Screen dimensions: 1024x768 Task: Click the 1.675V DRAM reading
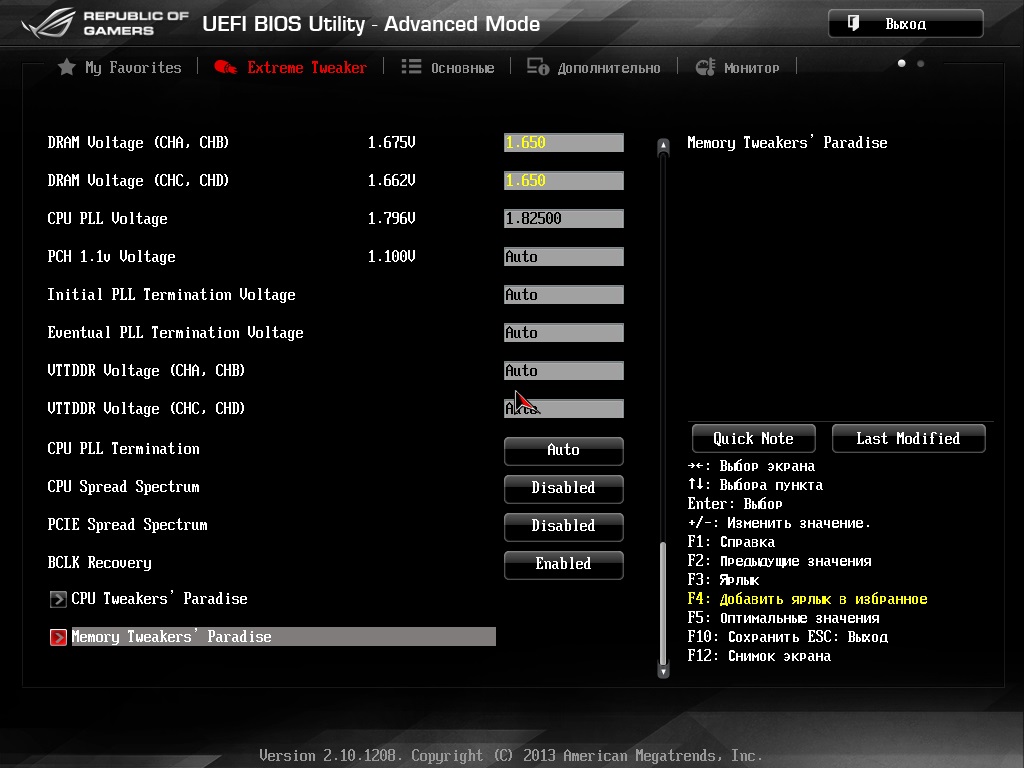(x=392, y=142)
